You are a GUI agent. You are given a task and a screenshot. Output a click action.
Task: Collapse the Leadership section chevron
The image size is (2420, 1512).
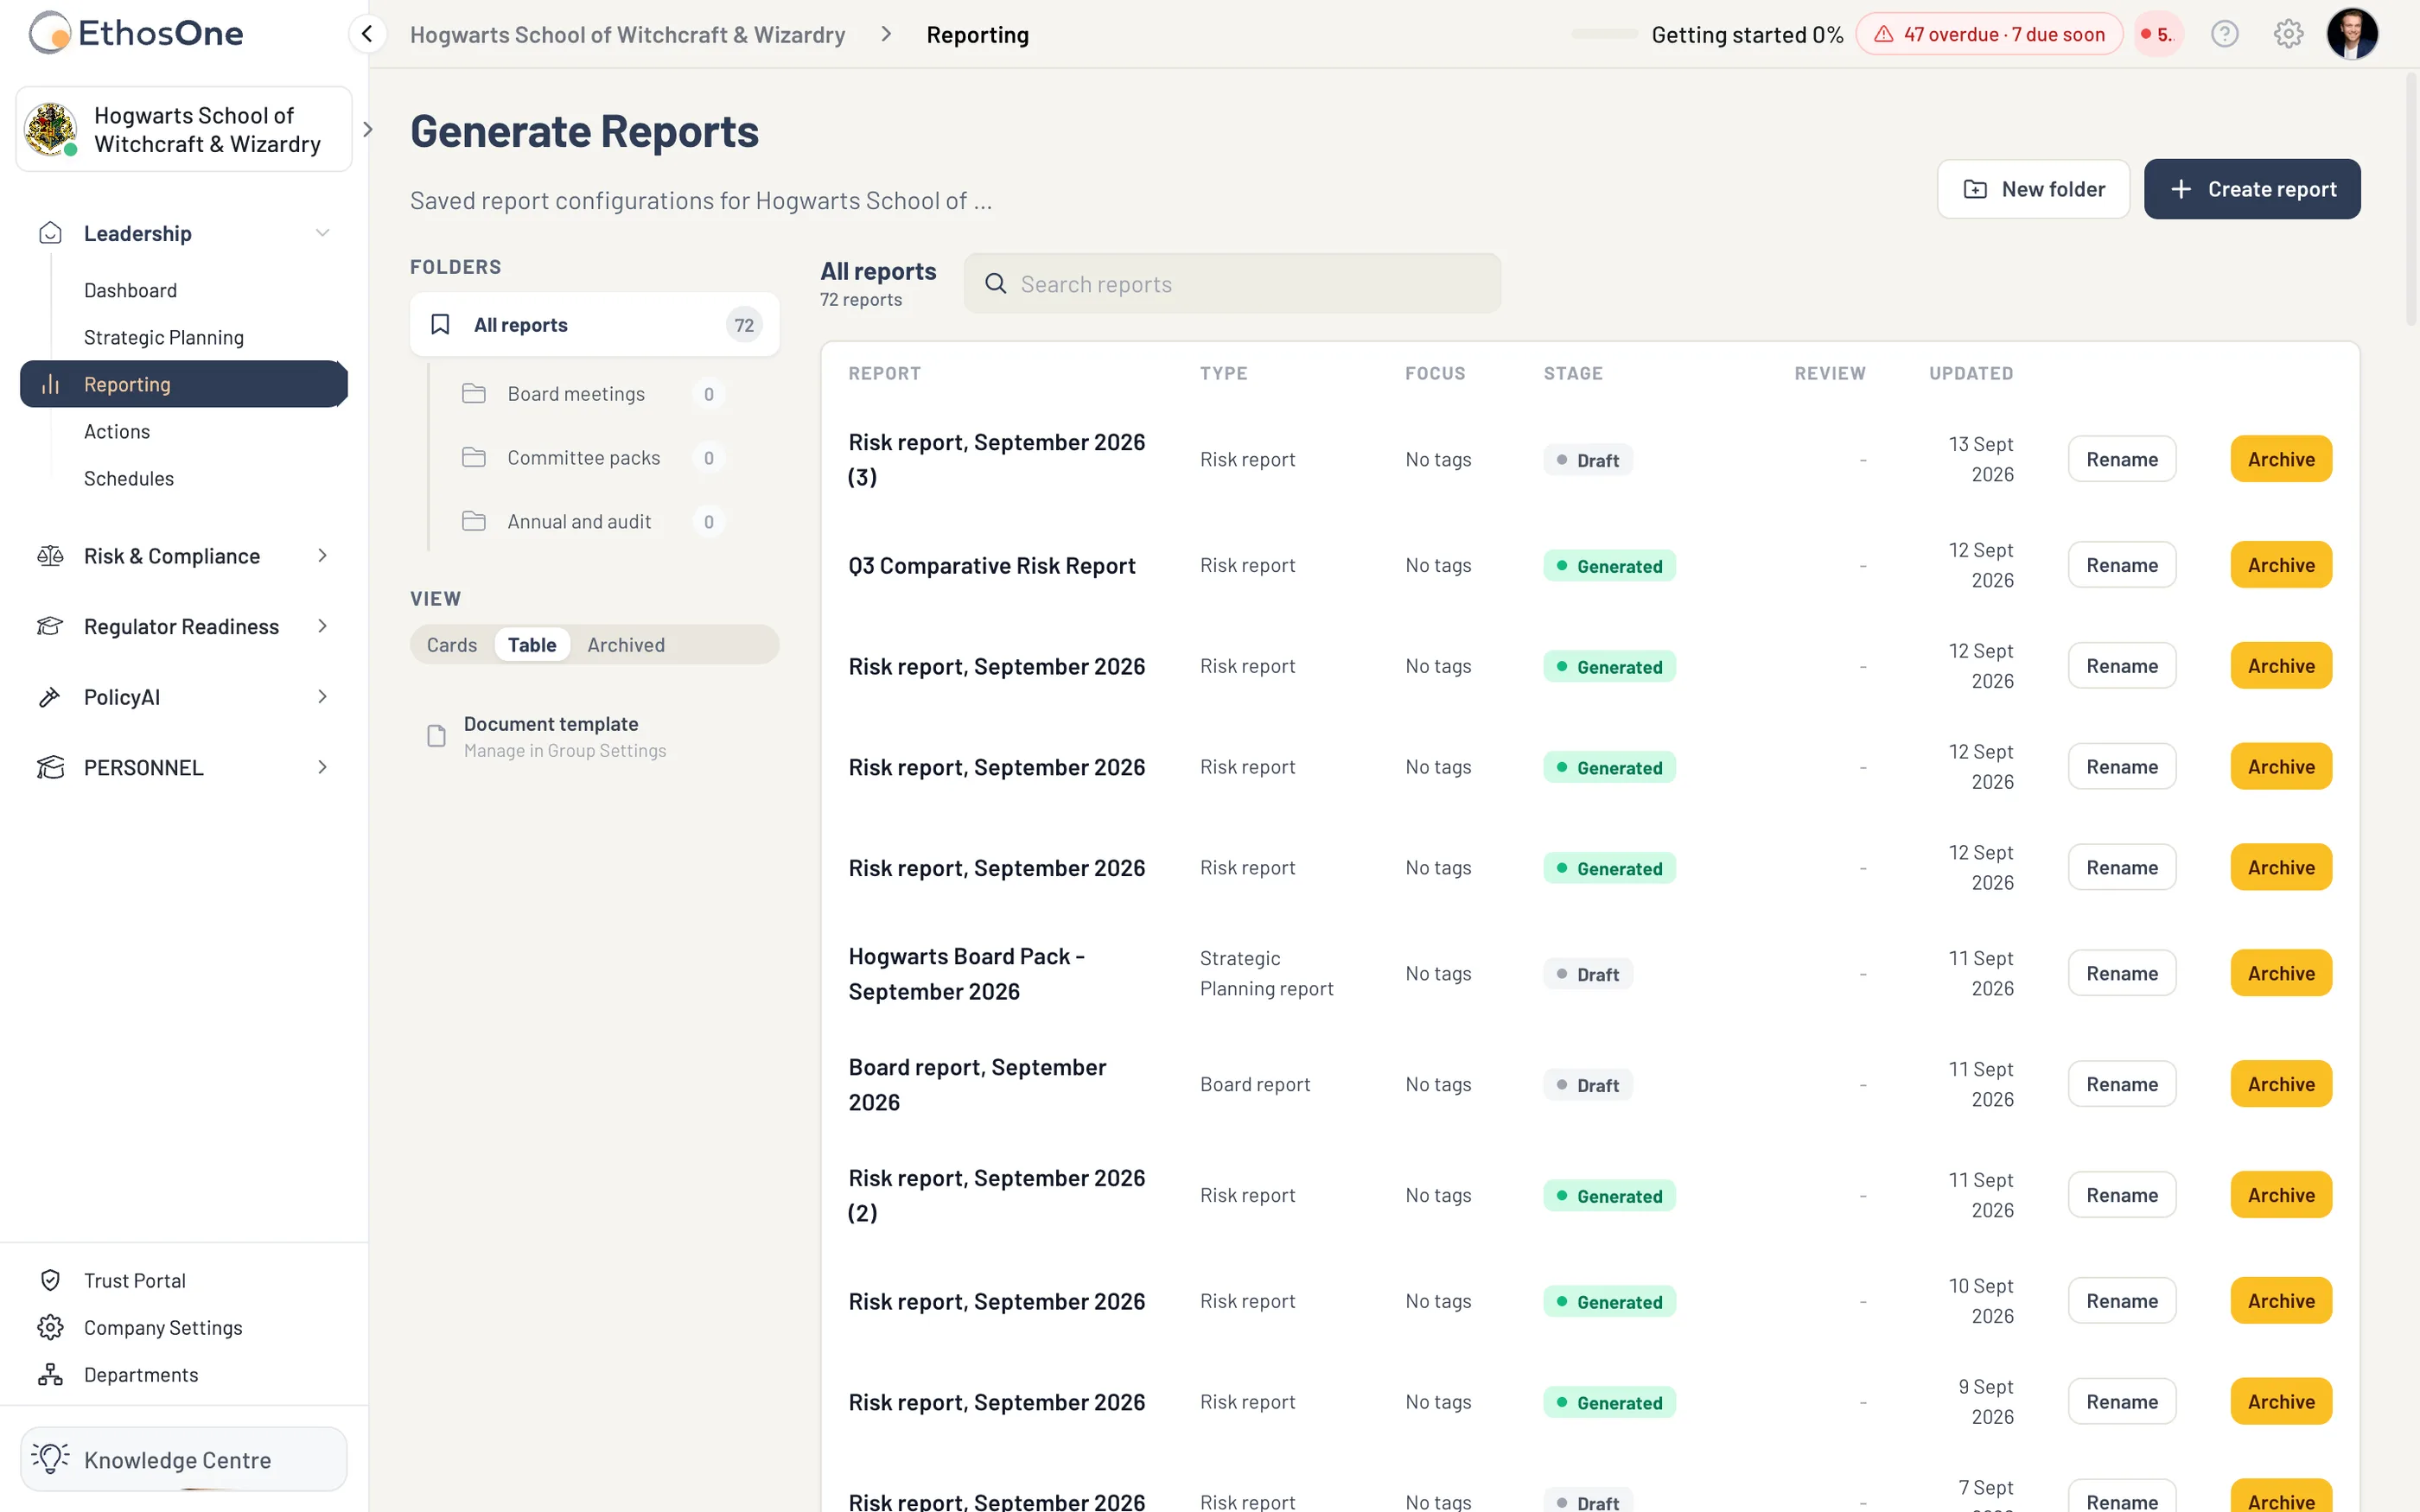322,233
